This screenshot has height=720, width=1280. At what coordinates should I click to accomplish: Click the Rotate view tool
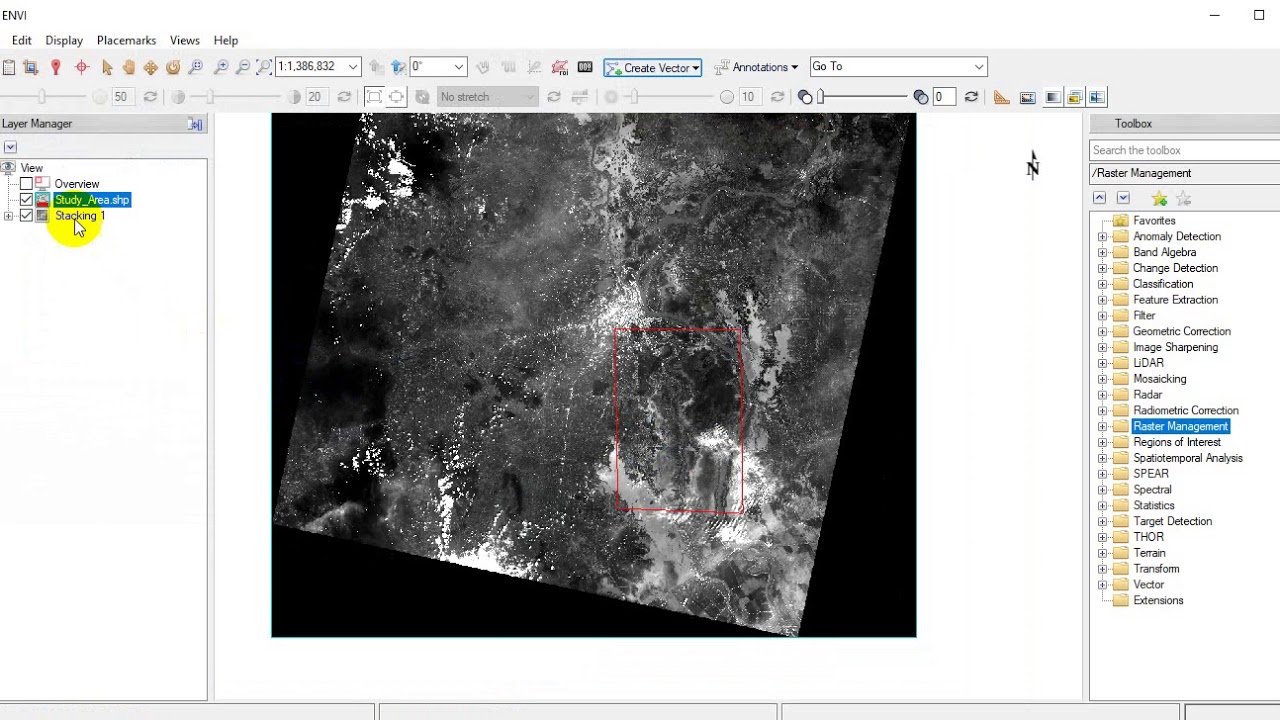[x=173, y=67]
